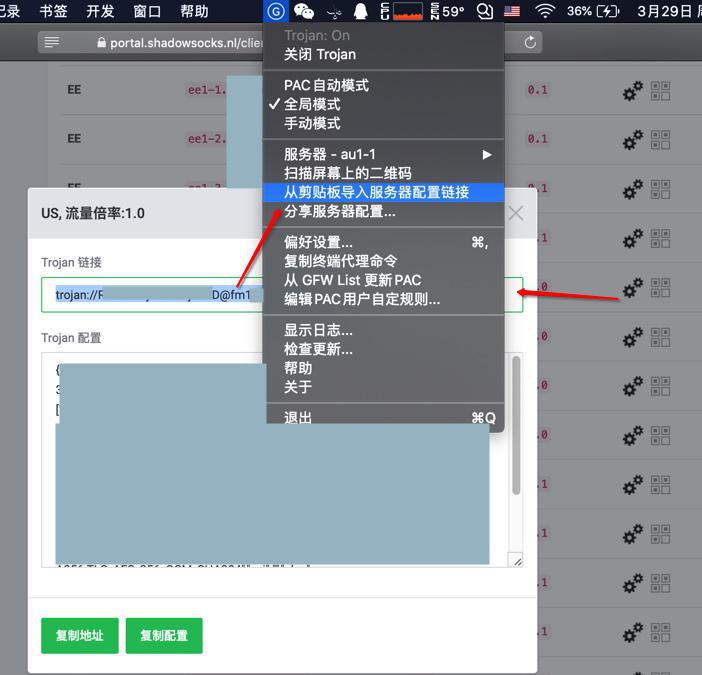This screenshot has height=675, width=702.
Task: Choose 帮助 in the Trojan dropdown menu
Action: click(383, 368)
